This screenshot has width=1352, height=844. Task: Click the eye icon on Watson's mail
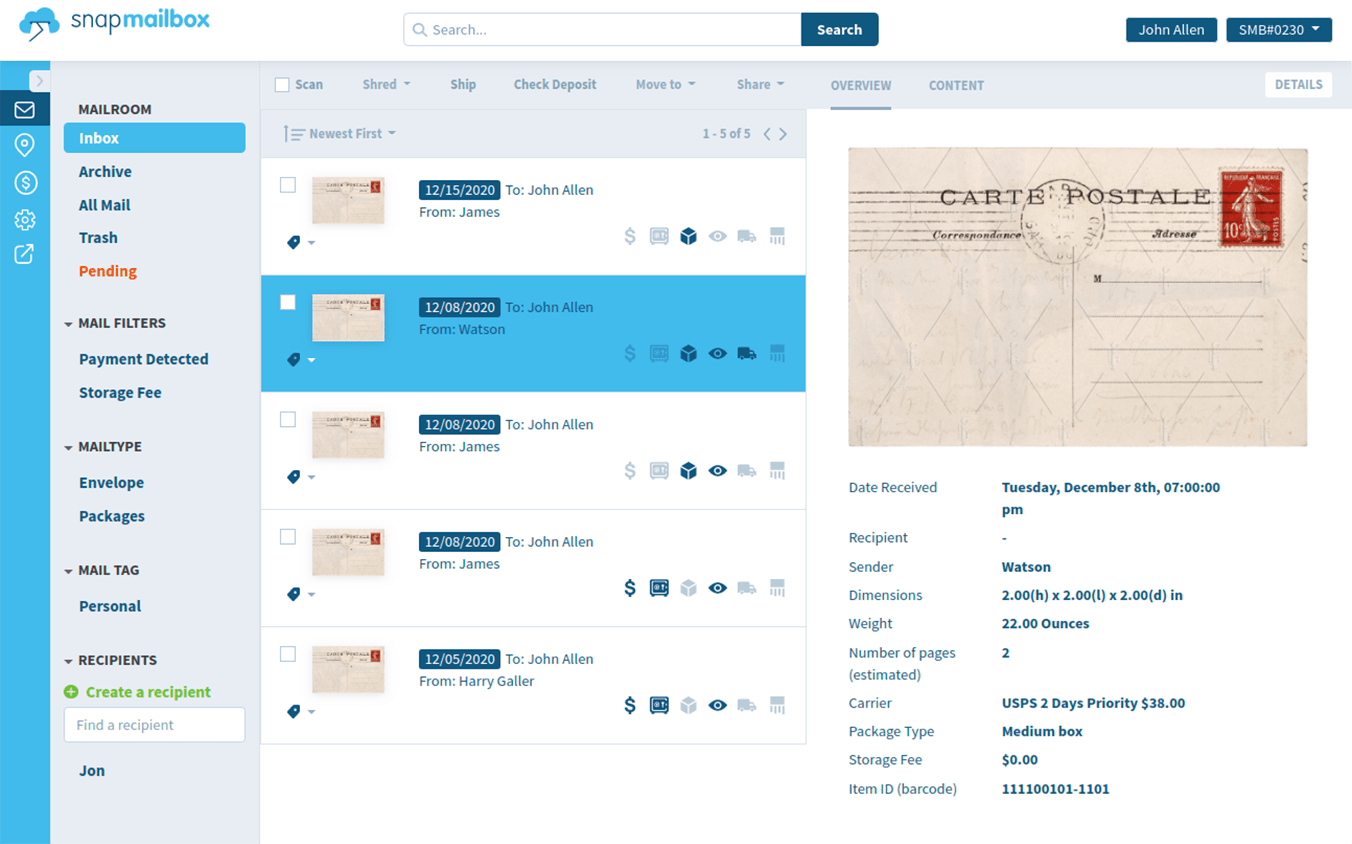point(717,354)
